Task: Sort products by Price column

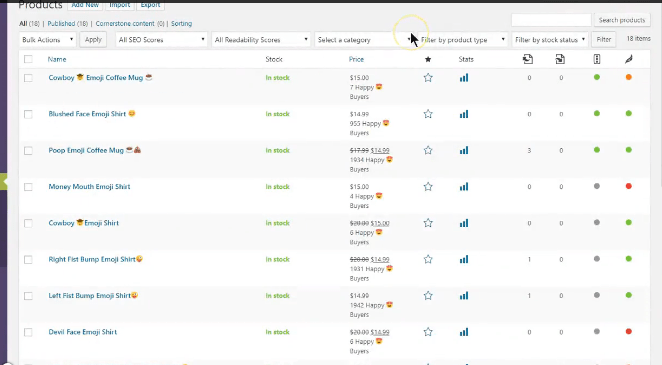Action: coord(356,59)
